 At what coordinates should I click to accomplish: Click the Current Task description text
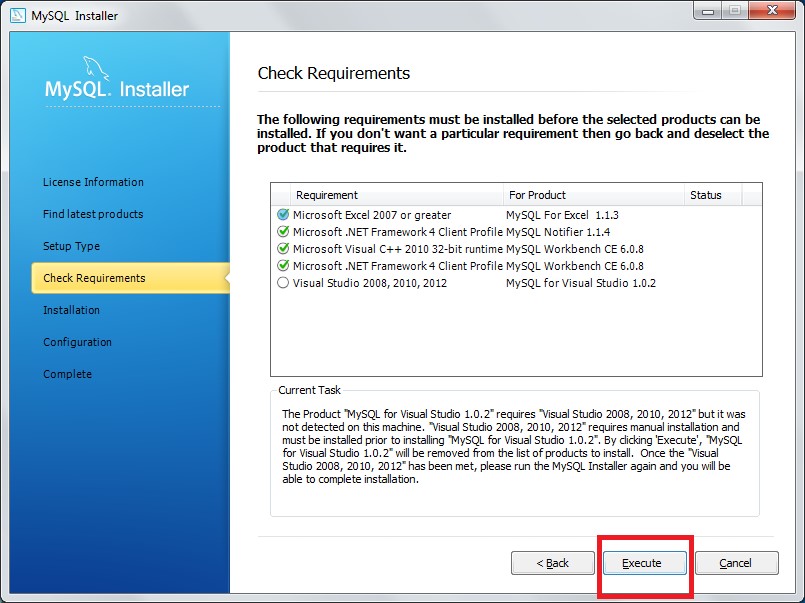click(513, 446)
